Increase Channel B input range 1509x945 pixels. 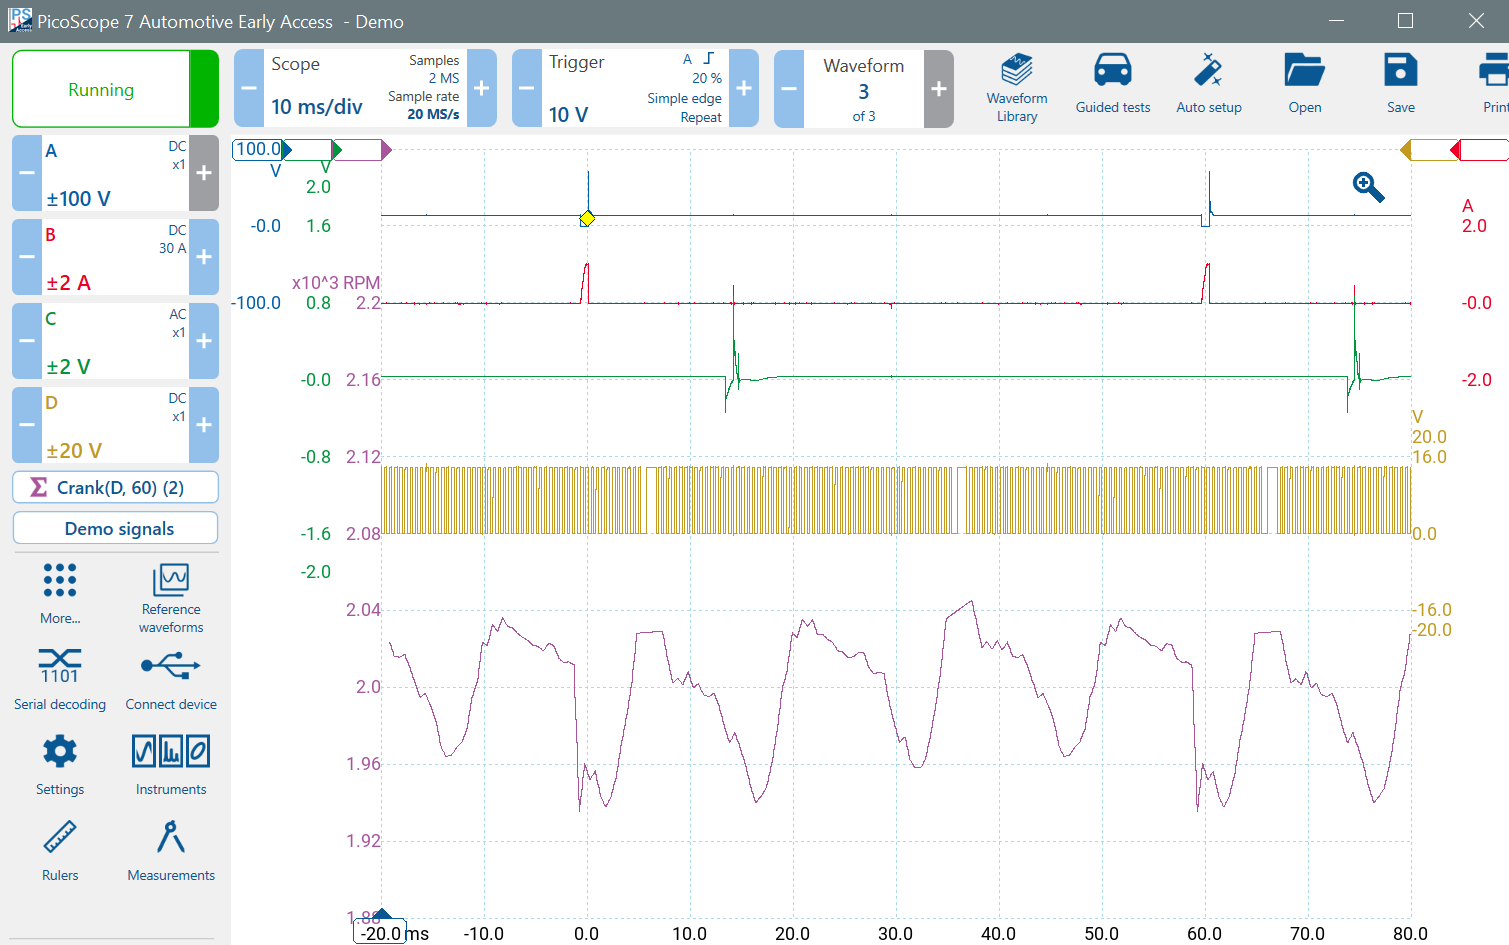coord(204,257)
